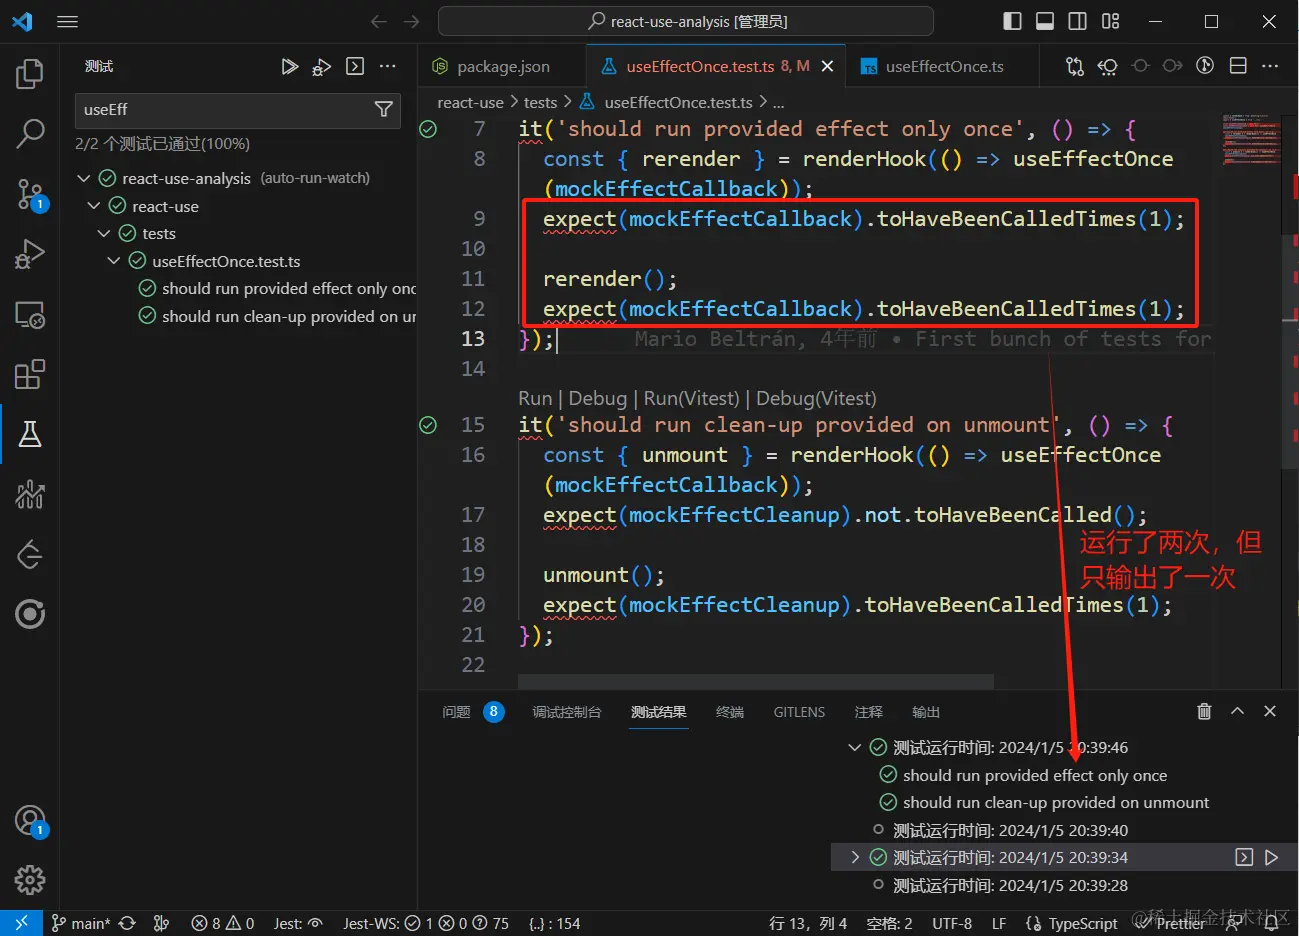Click the useEff test filter input field
1299x936 pixels.
[x=220, y=110]
